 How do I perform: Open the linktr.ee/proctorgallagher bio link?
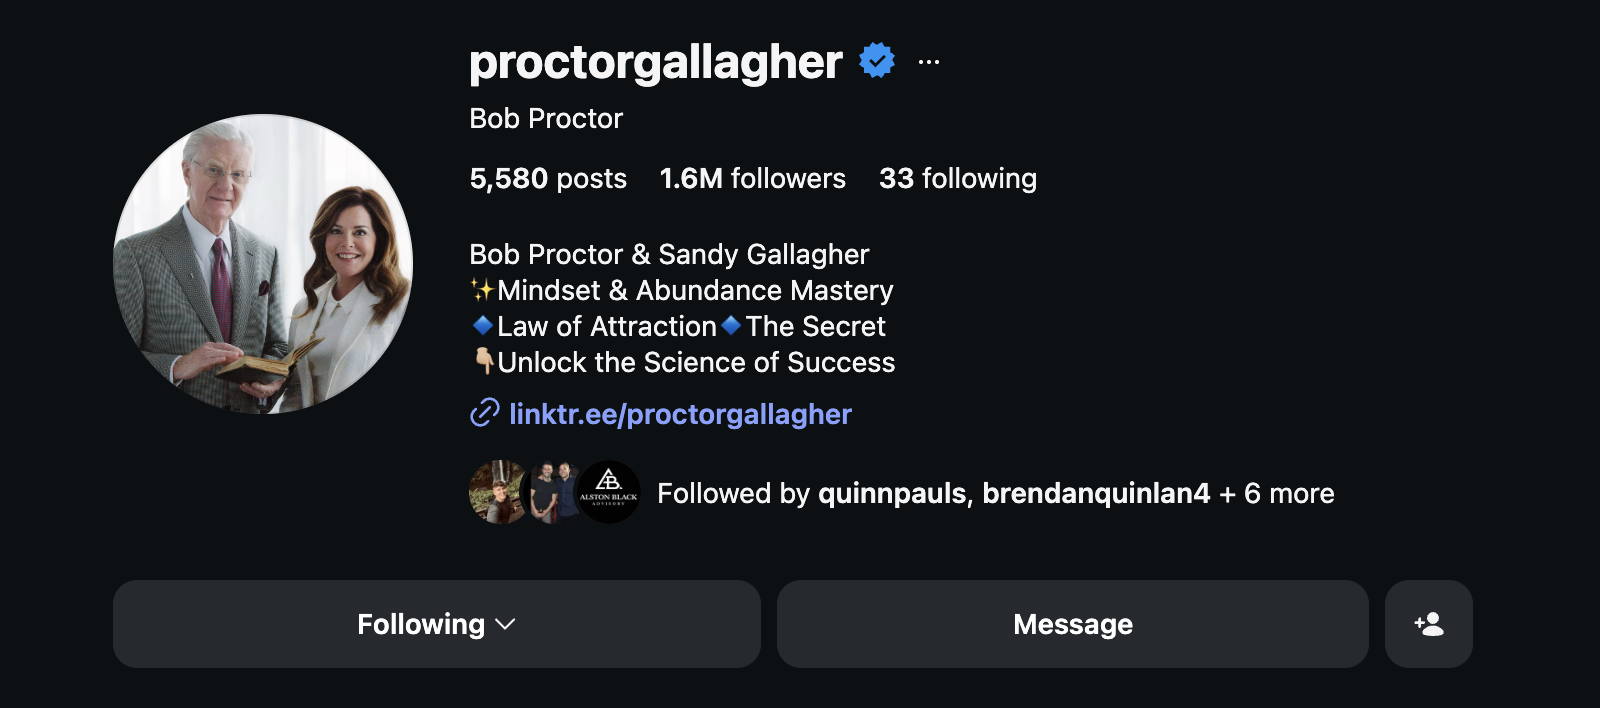pyautogui.click(x=680, y=413)
